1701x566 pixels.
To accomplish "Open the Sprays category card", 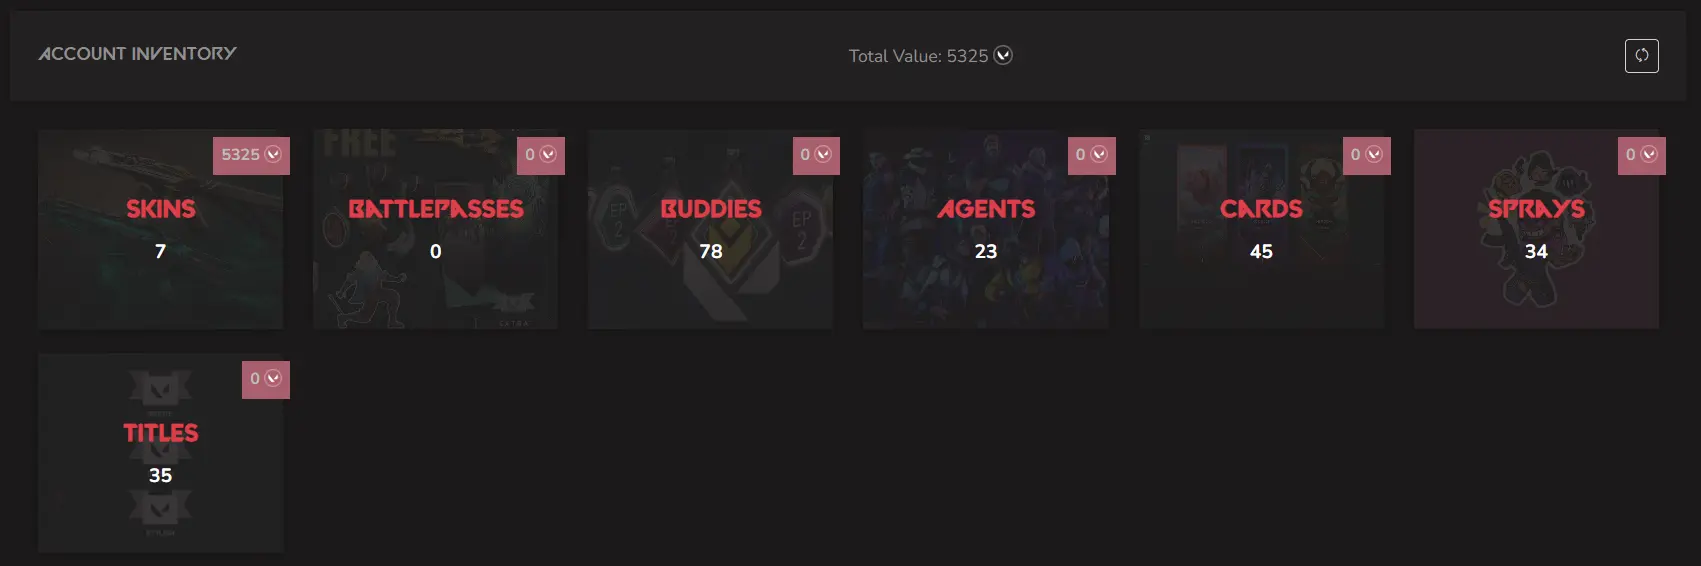I will (x=1536, y=229).
